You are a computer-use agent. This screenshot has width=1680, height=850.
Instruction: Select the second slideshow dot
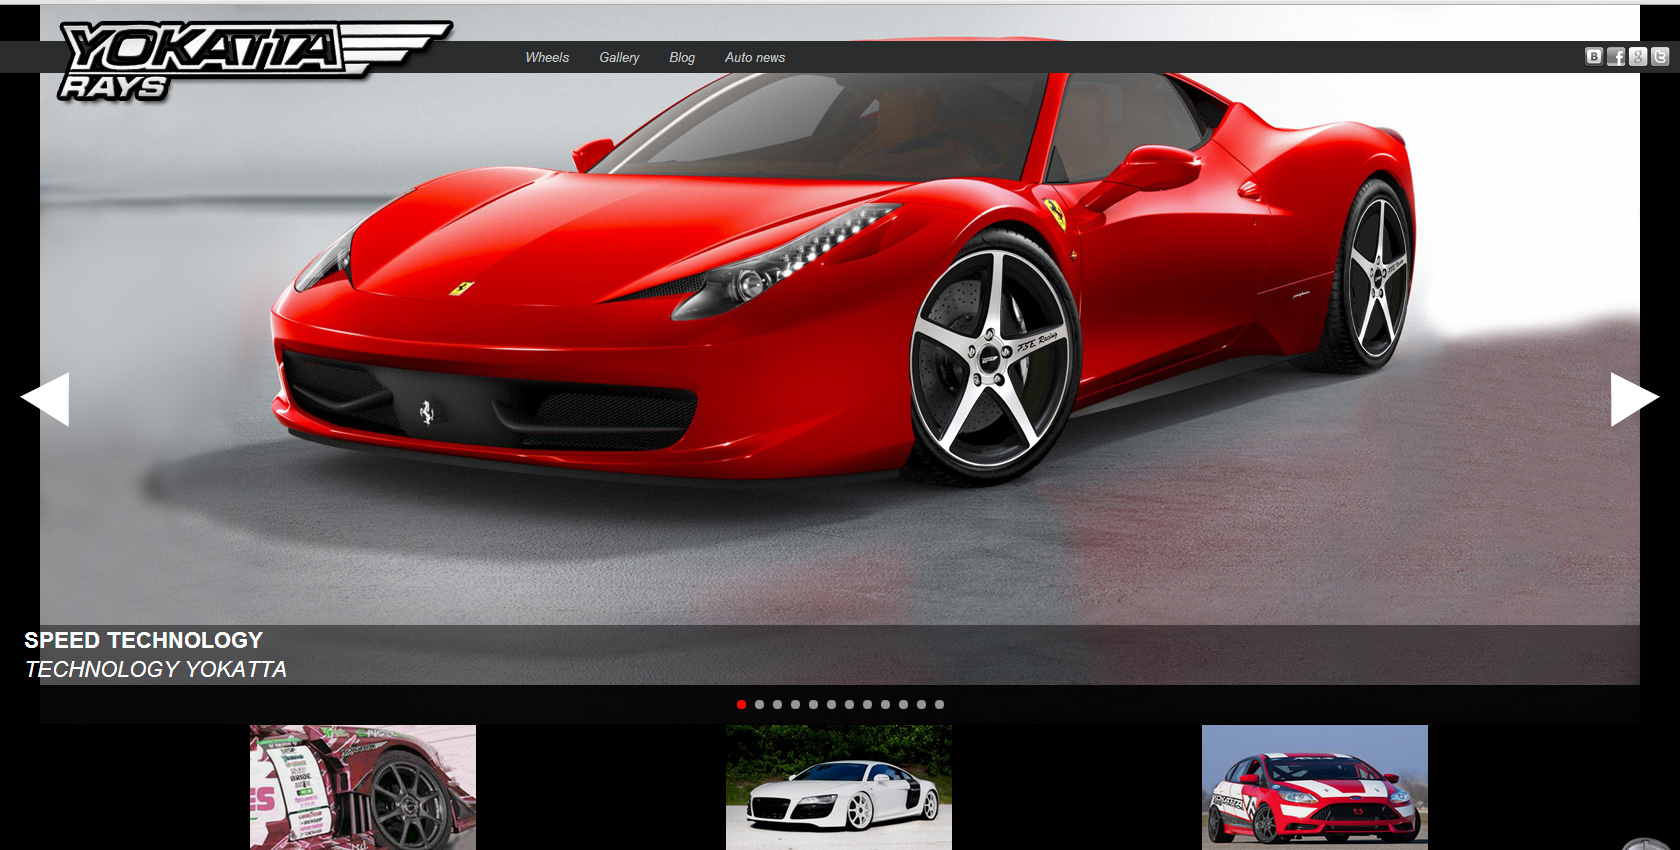coord(759,704)
